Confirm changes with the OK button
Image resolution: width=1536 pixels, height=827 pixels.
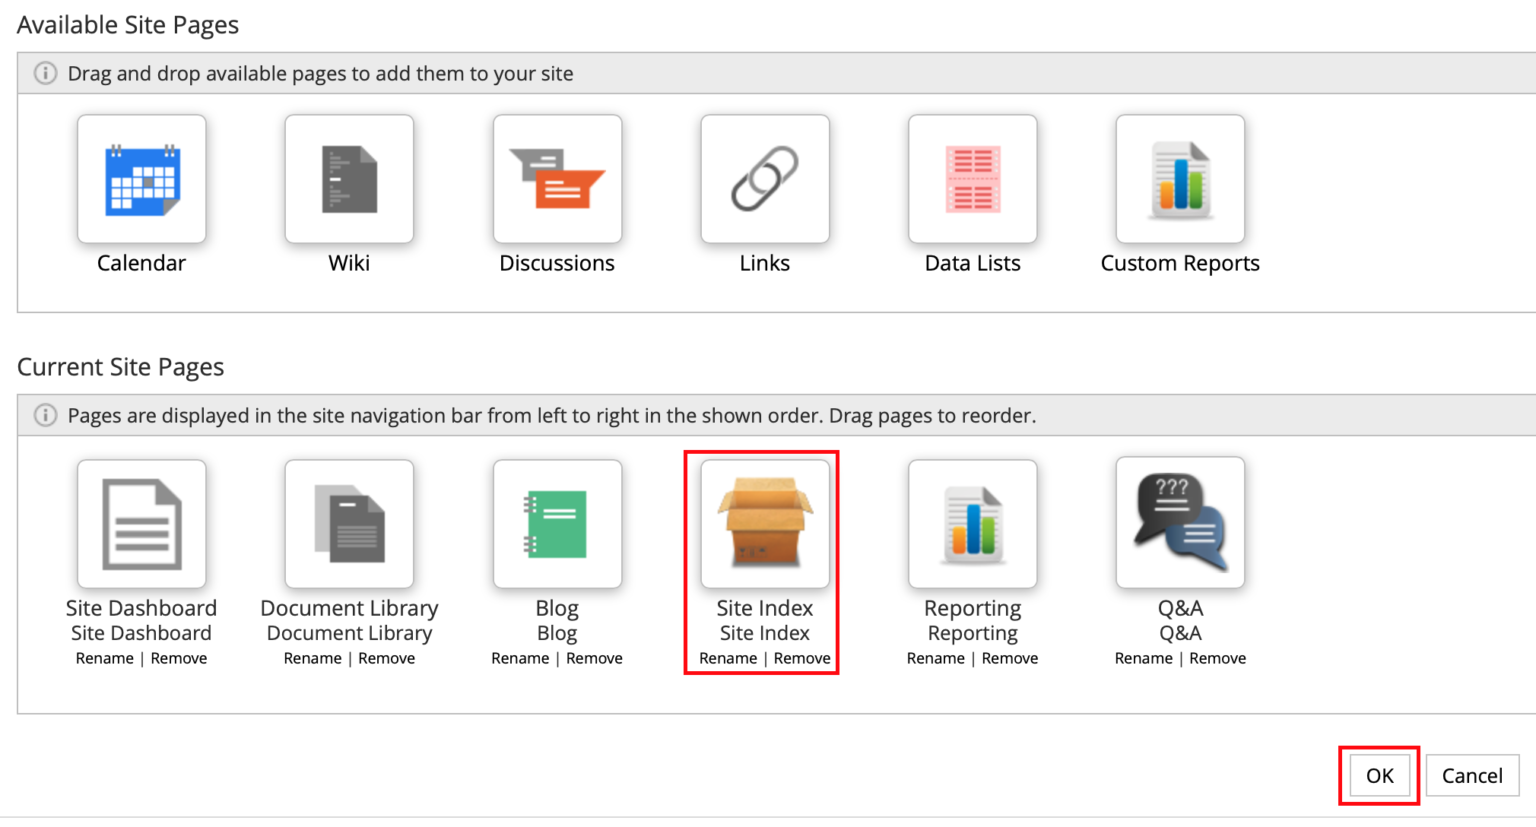(x=1379, y=775)
